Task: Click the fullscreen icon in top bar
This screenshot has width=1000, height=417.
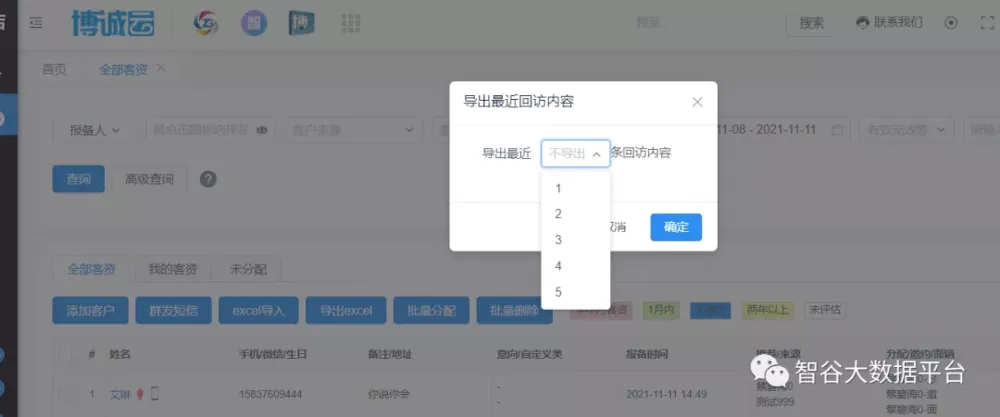Action: point(984,23)
